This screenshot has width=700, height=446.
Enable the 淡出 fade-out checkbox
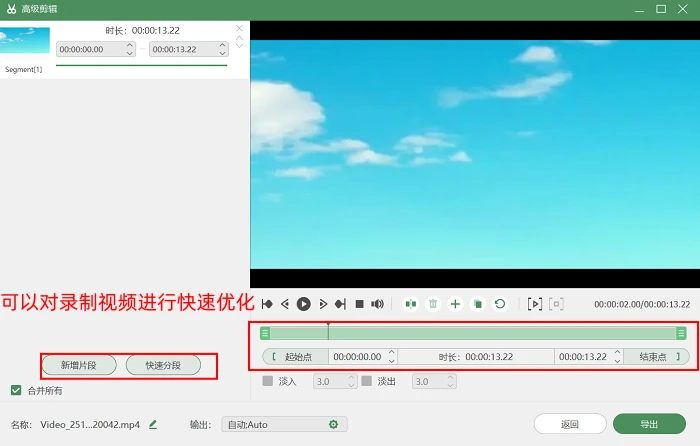click(x=367, y=381)
